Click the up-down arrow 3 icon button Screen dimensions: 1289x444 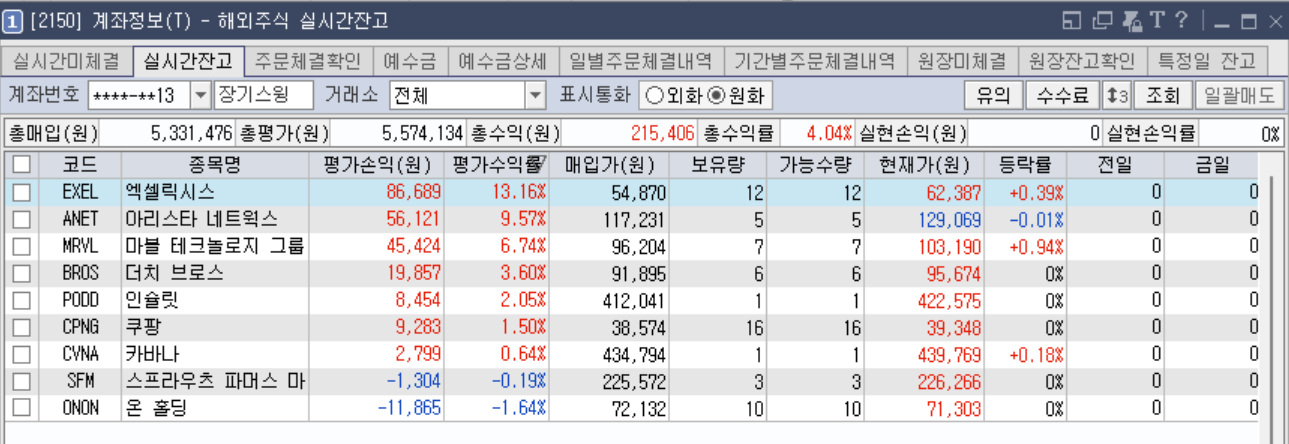point(1117,96)
